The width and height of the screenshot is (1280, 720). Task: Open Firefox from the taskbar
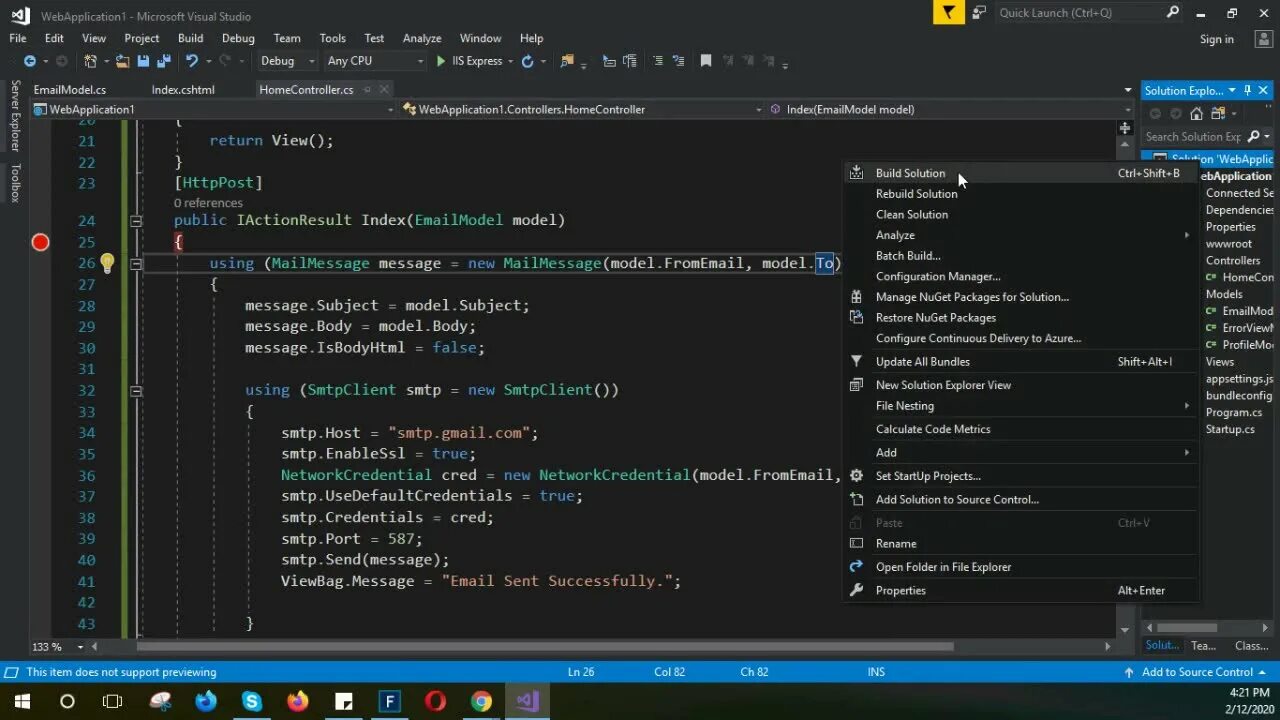coord(297,701)
